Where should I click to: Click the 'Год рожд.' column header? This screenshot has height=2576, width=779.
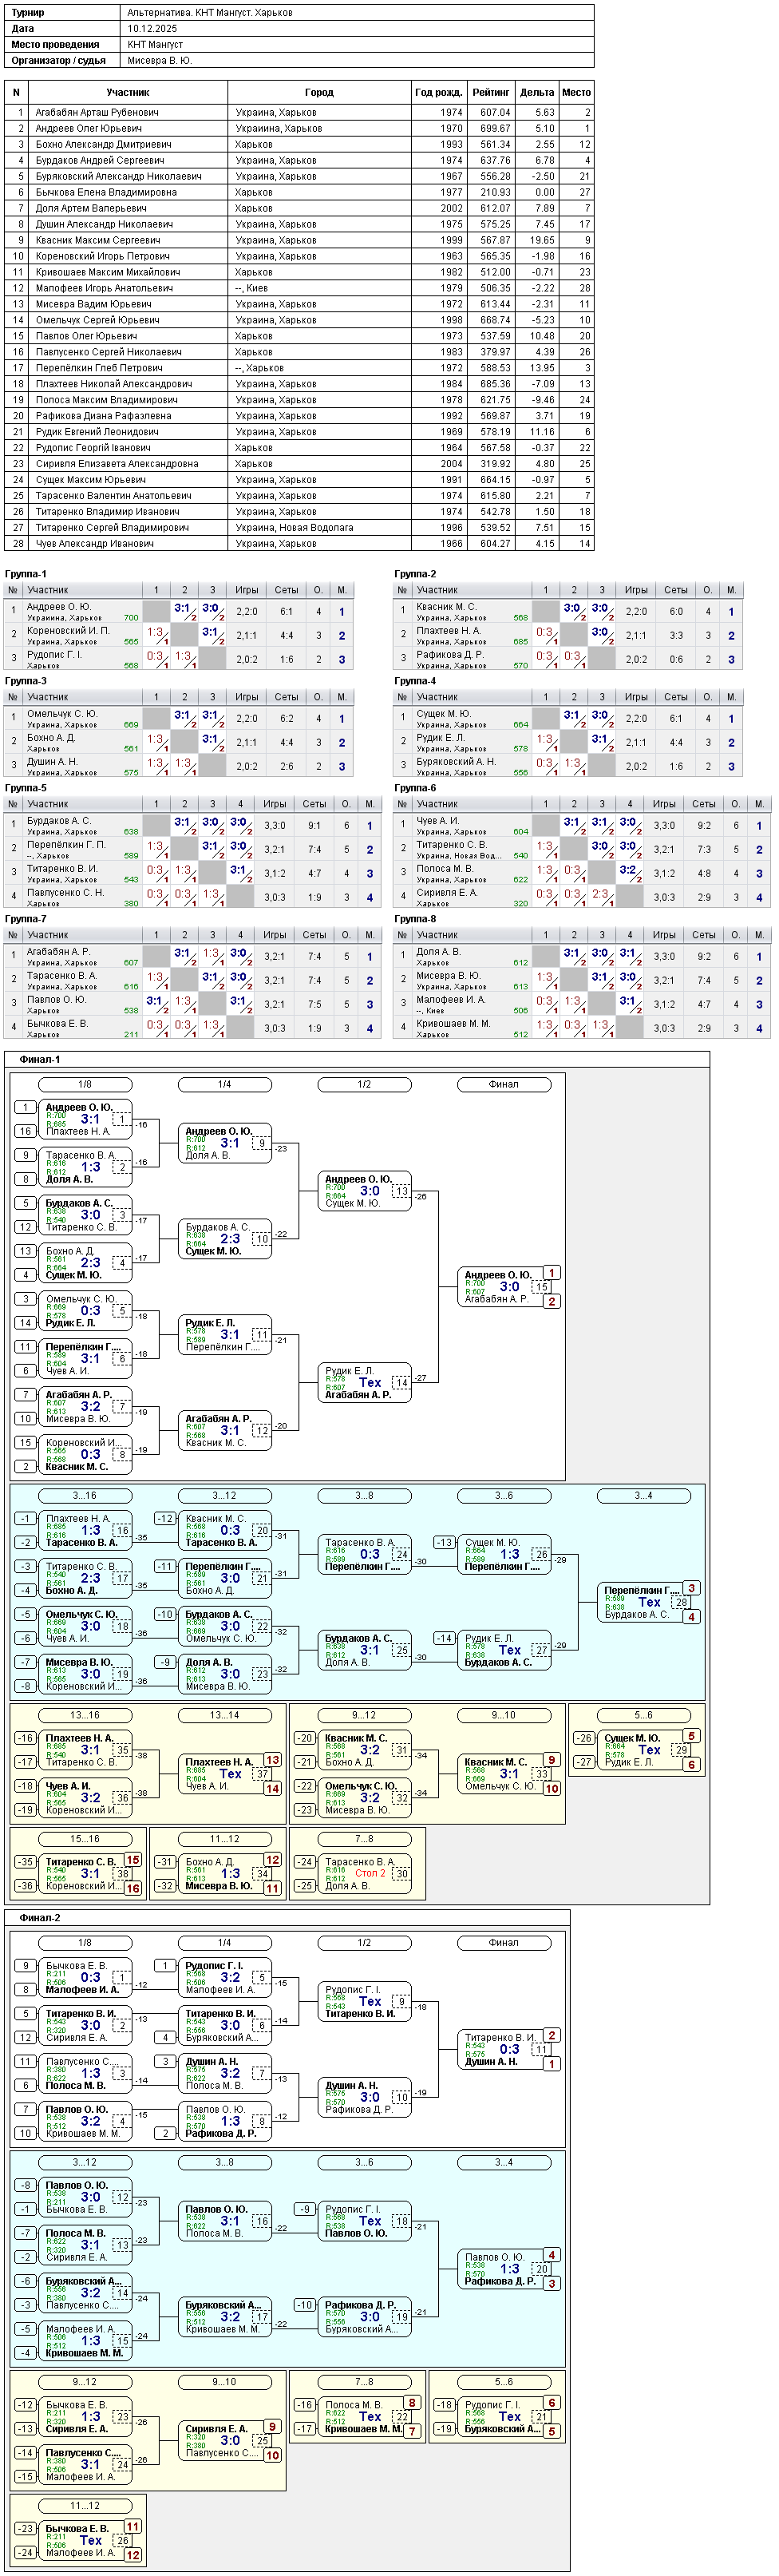(x=438, y=92)
